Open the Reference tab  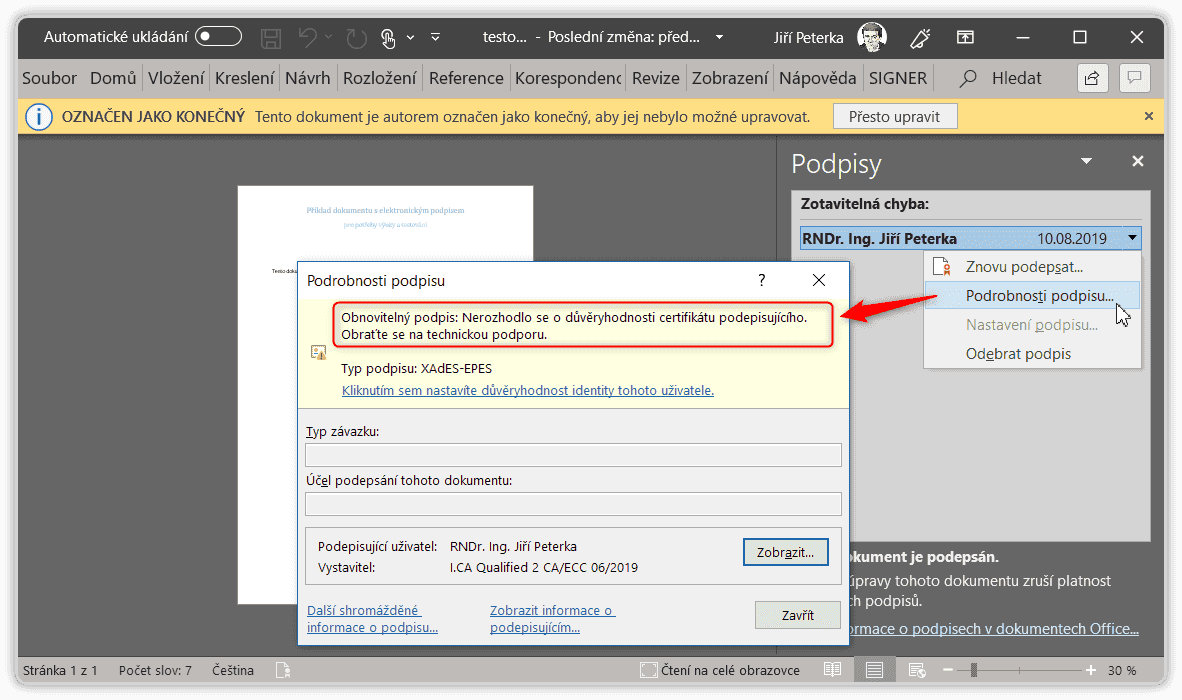466,78
